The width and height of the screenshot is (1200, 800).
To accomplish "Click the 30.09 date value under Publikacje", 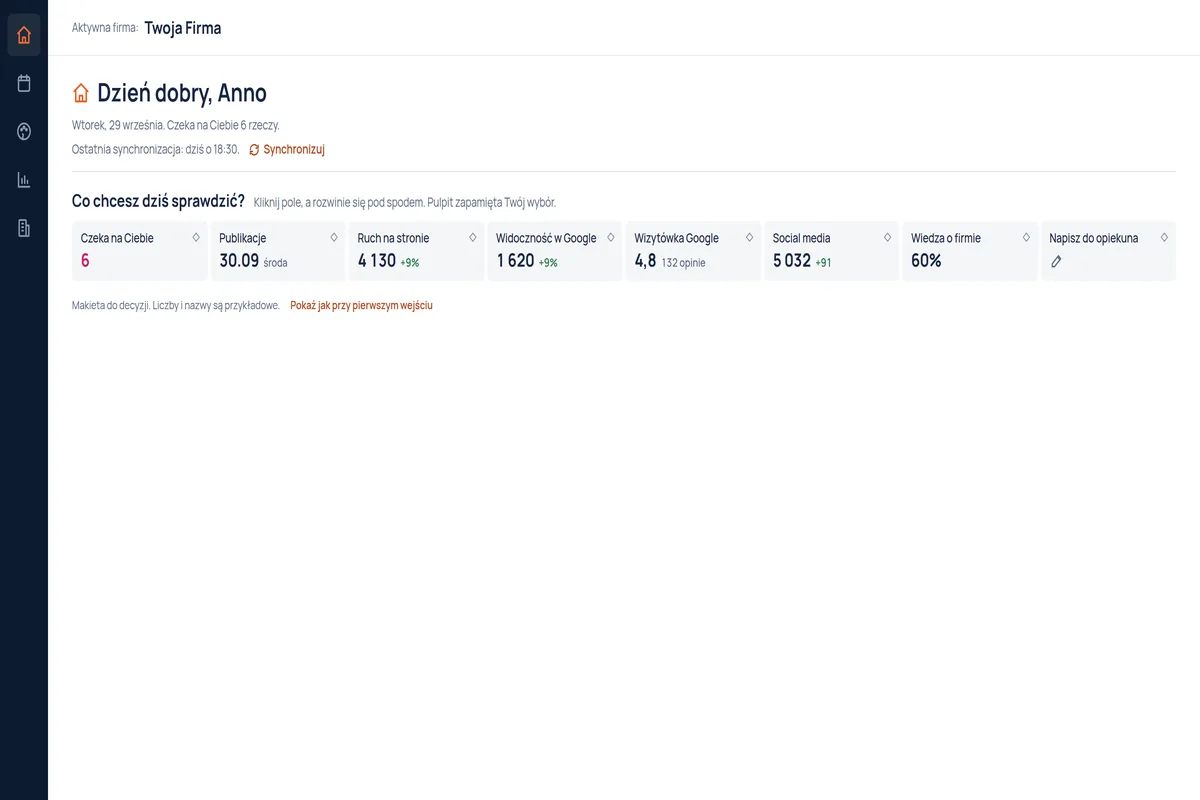I will click(x=239, y=261).
